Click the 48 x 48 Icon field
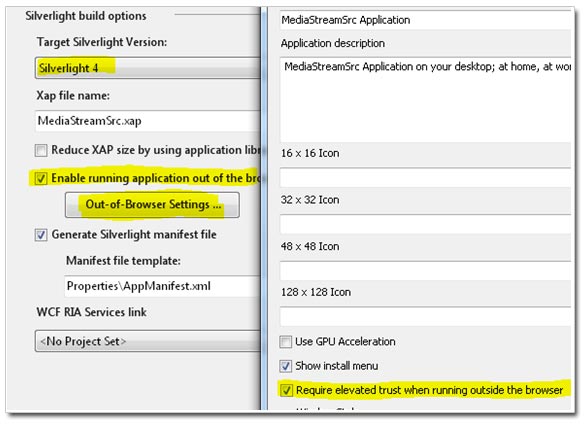The height and width of the screenshot is (424, 585). 425,271
